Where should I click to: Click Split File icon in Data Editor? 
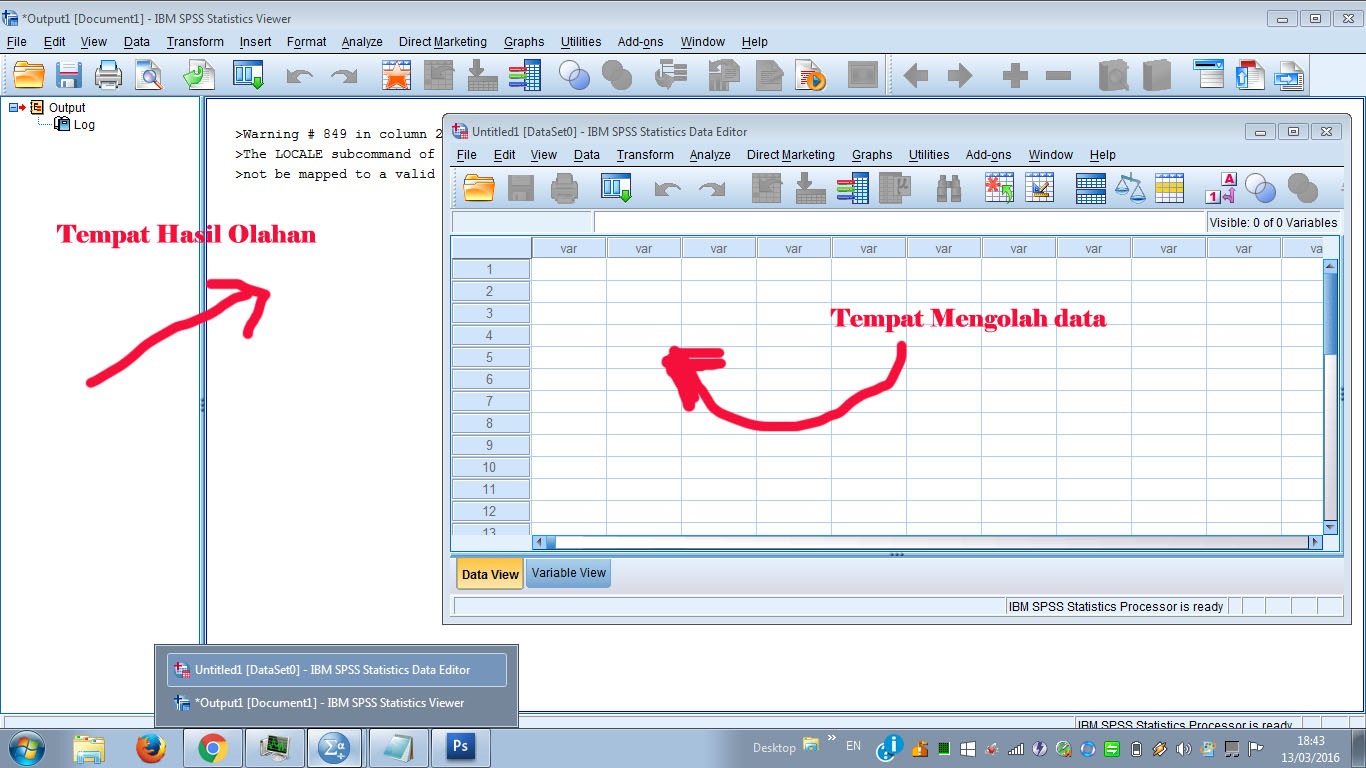point(1090,187)
